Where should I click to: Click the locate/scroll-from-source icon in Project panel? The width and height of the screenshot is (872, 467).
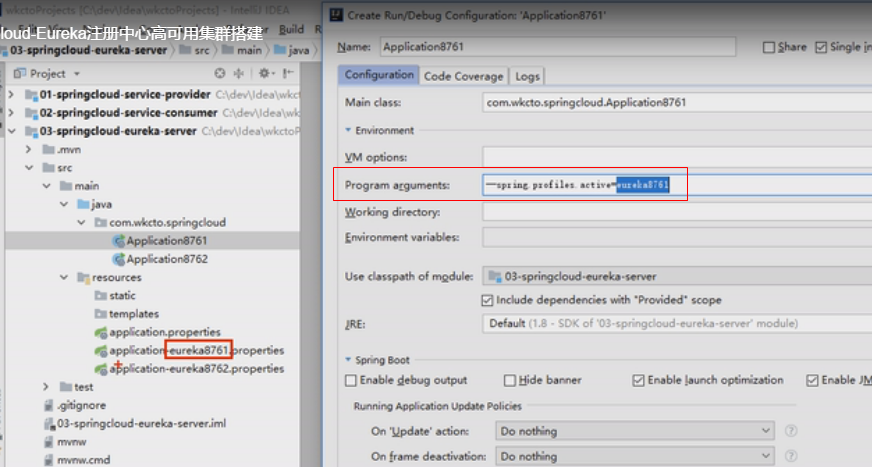click(220, 73)
